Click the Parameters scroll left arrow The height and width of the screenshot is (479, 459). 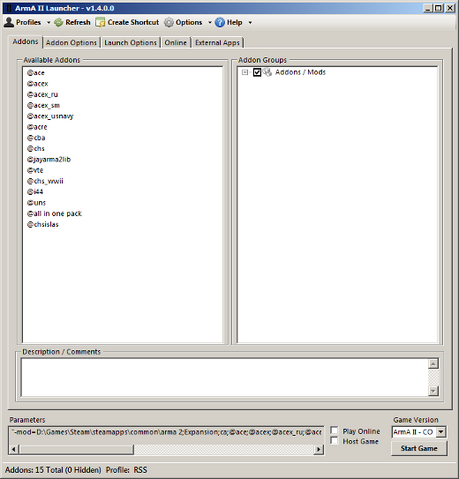(14, 449)
